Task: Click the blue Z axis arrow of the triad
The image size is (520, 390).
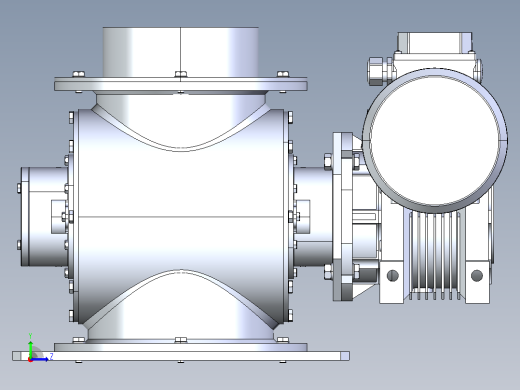Action: click(41, 359)
